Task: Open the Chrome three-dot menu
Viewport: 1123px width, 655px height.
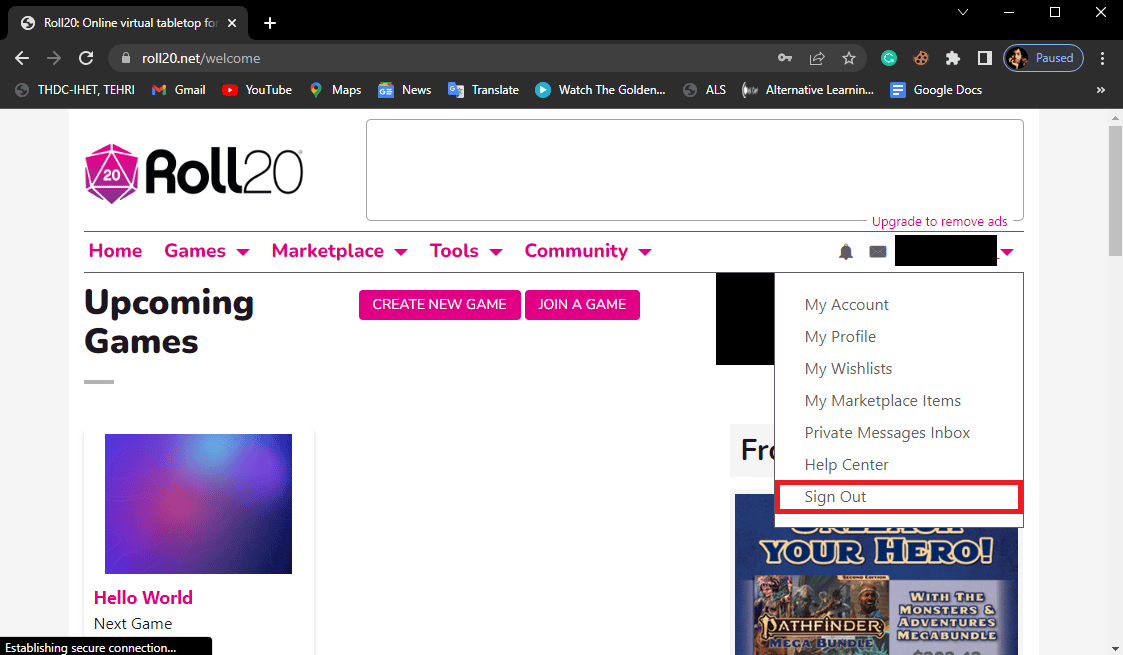Action: point(1102,58)
